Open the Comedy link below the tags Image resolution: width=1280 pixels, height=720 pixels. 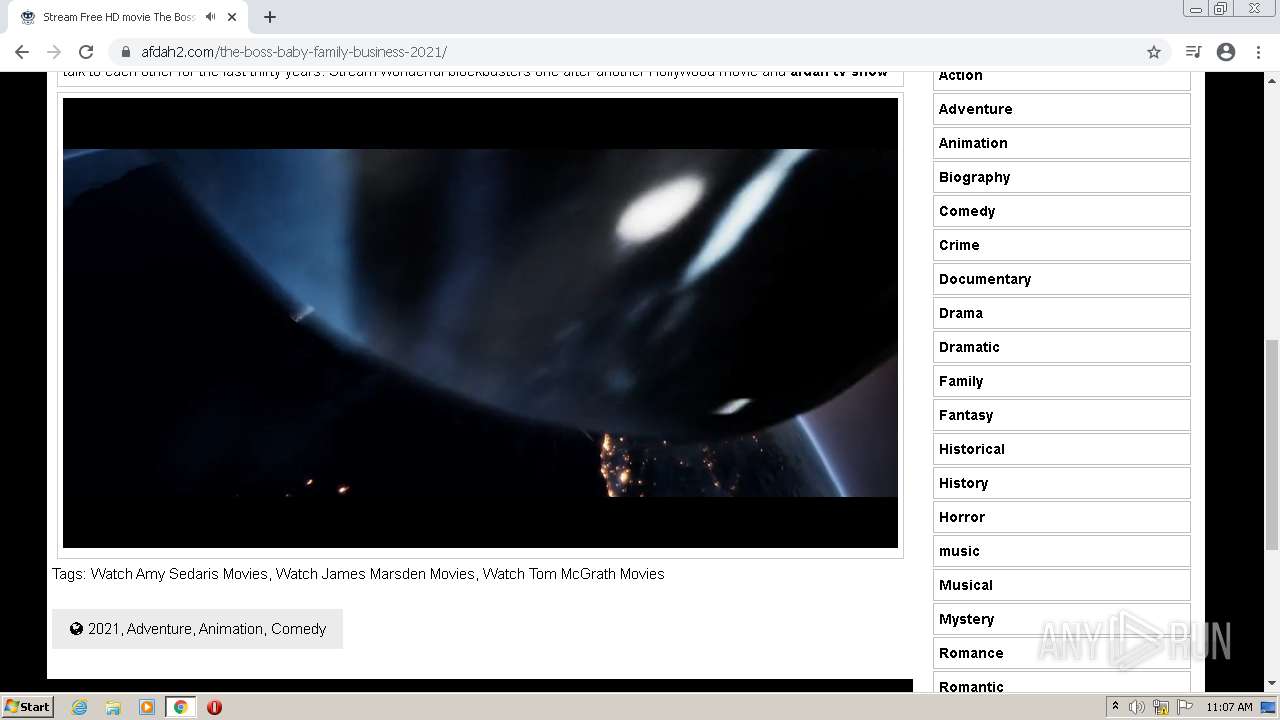(x=299, y=629)
